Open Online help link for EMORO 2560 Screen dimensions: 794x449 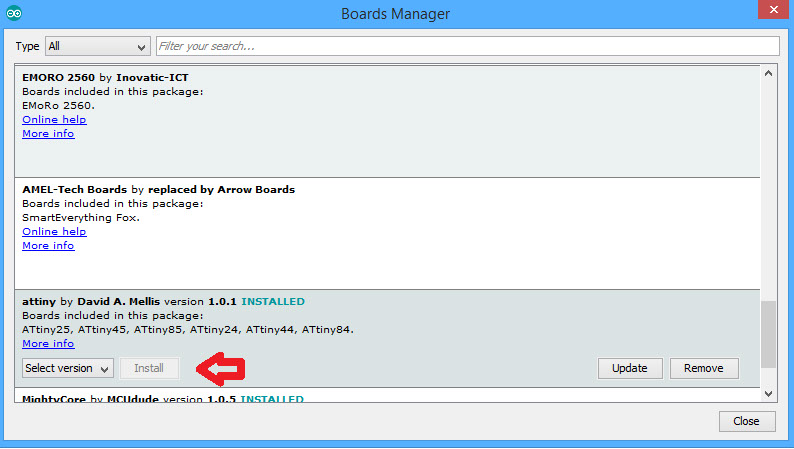tap(54, 119)
